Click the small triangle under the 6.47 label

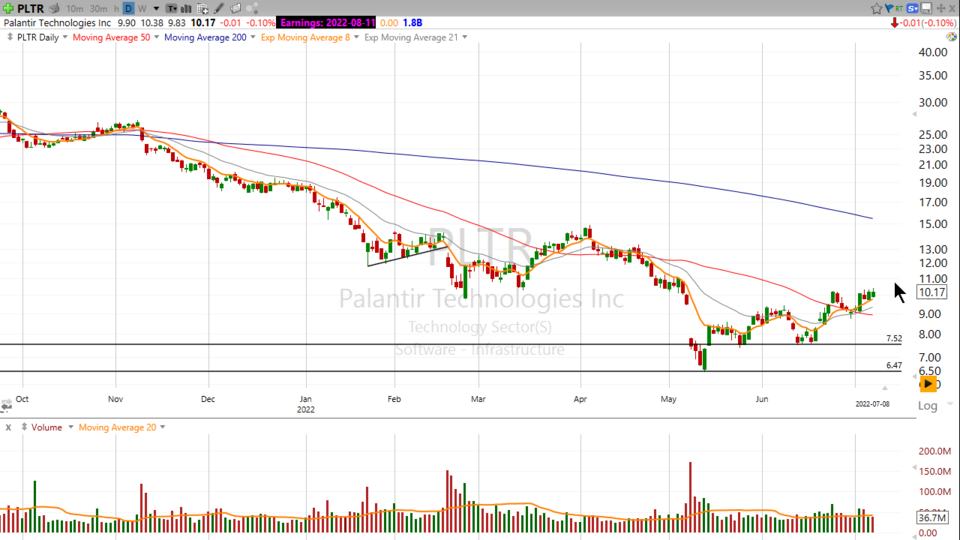pyautogui.click(x=884, y=388)
